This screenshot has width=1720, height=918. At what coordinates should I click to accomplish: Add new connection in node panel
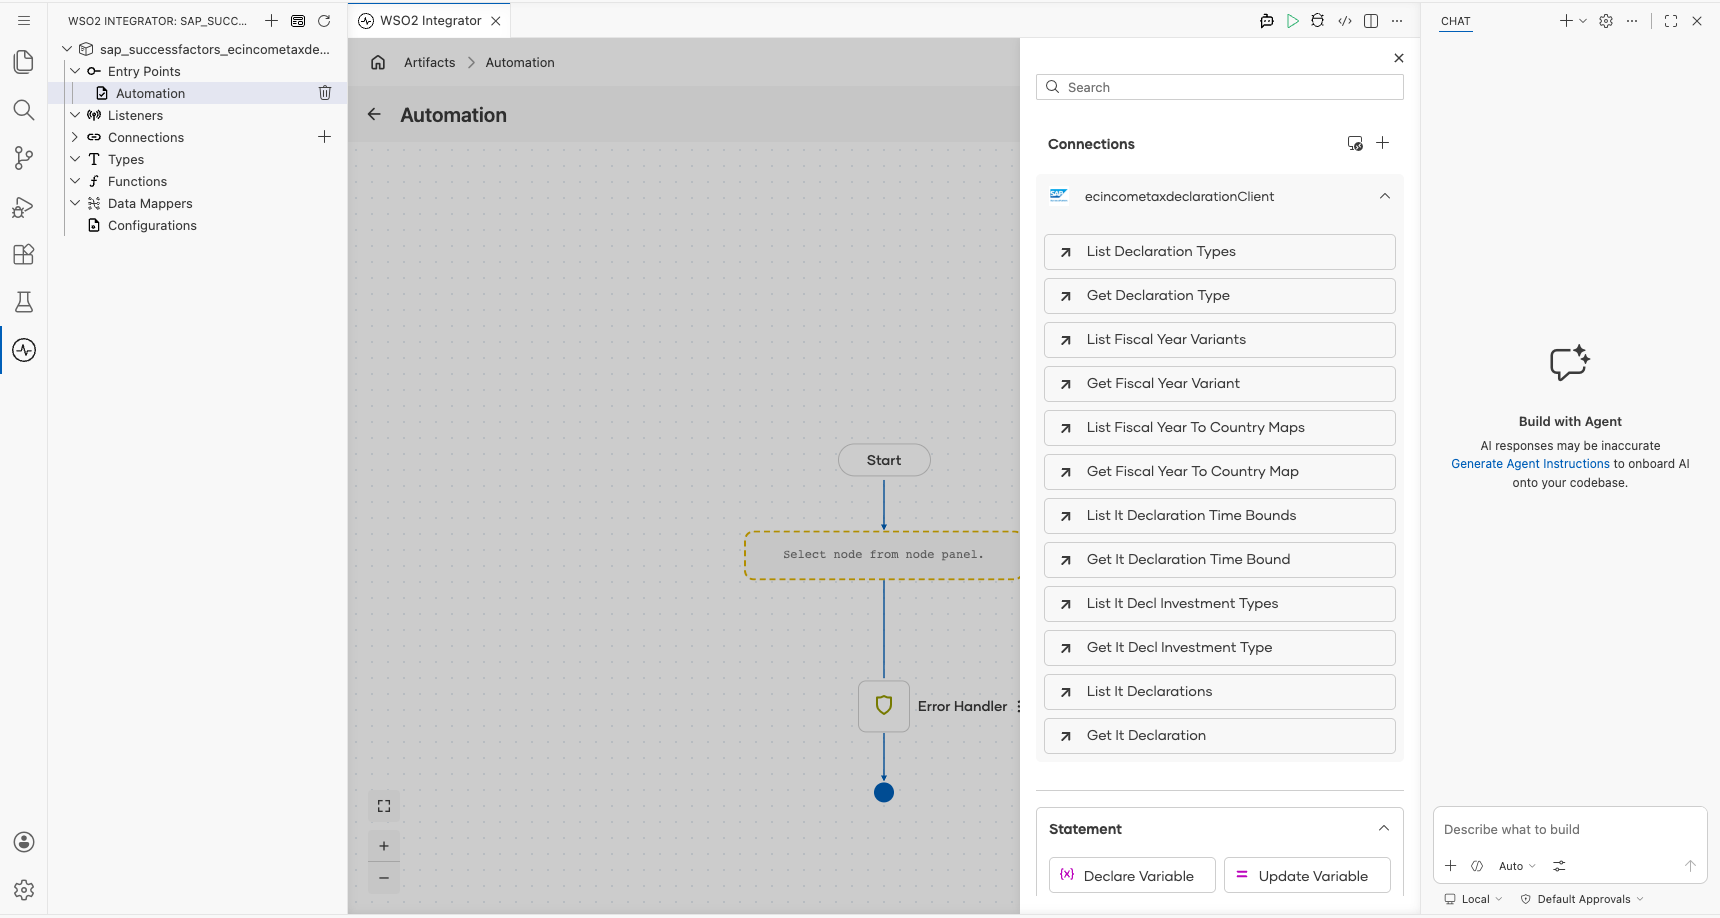pos(1383,143)
